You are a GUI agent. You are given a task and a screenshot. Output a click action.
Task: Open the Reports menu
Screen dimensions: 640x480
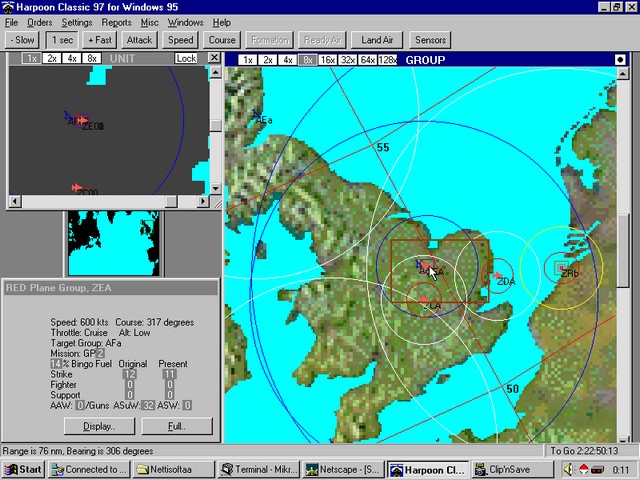click(116, 22)
